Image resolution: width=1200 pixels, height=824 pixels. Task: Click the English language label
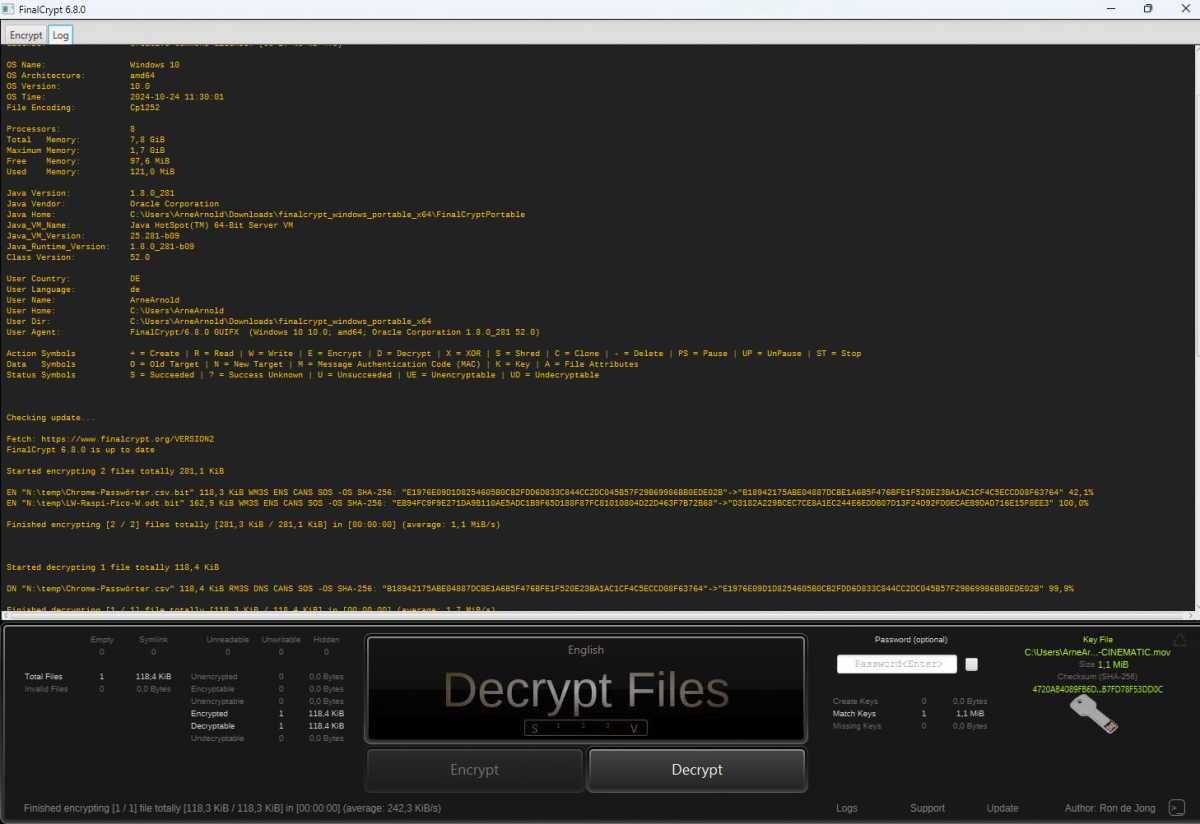click(x=586, y=650)
